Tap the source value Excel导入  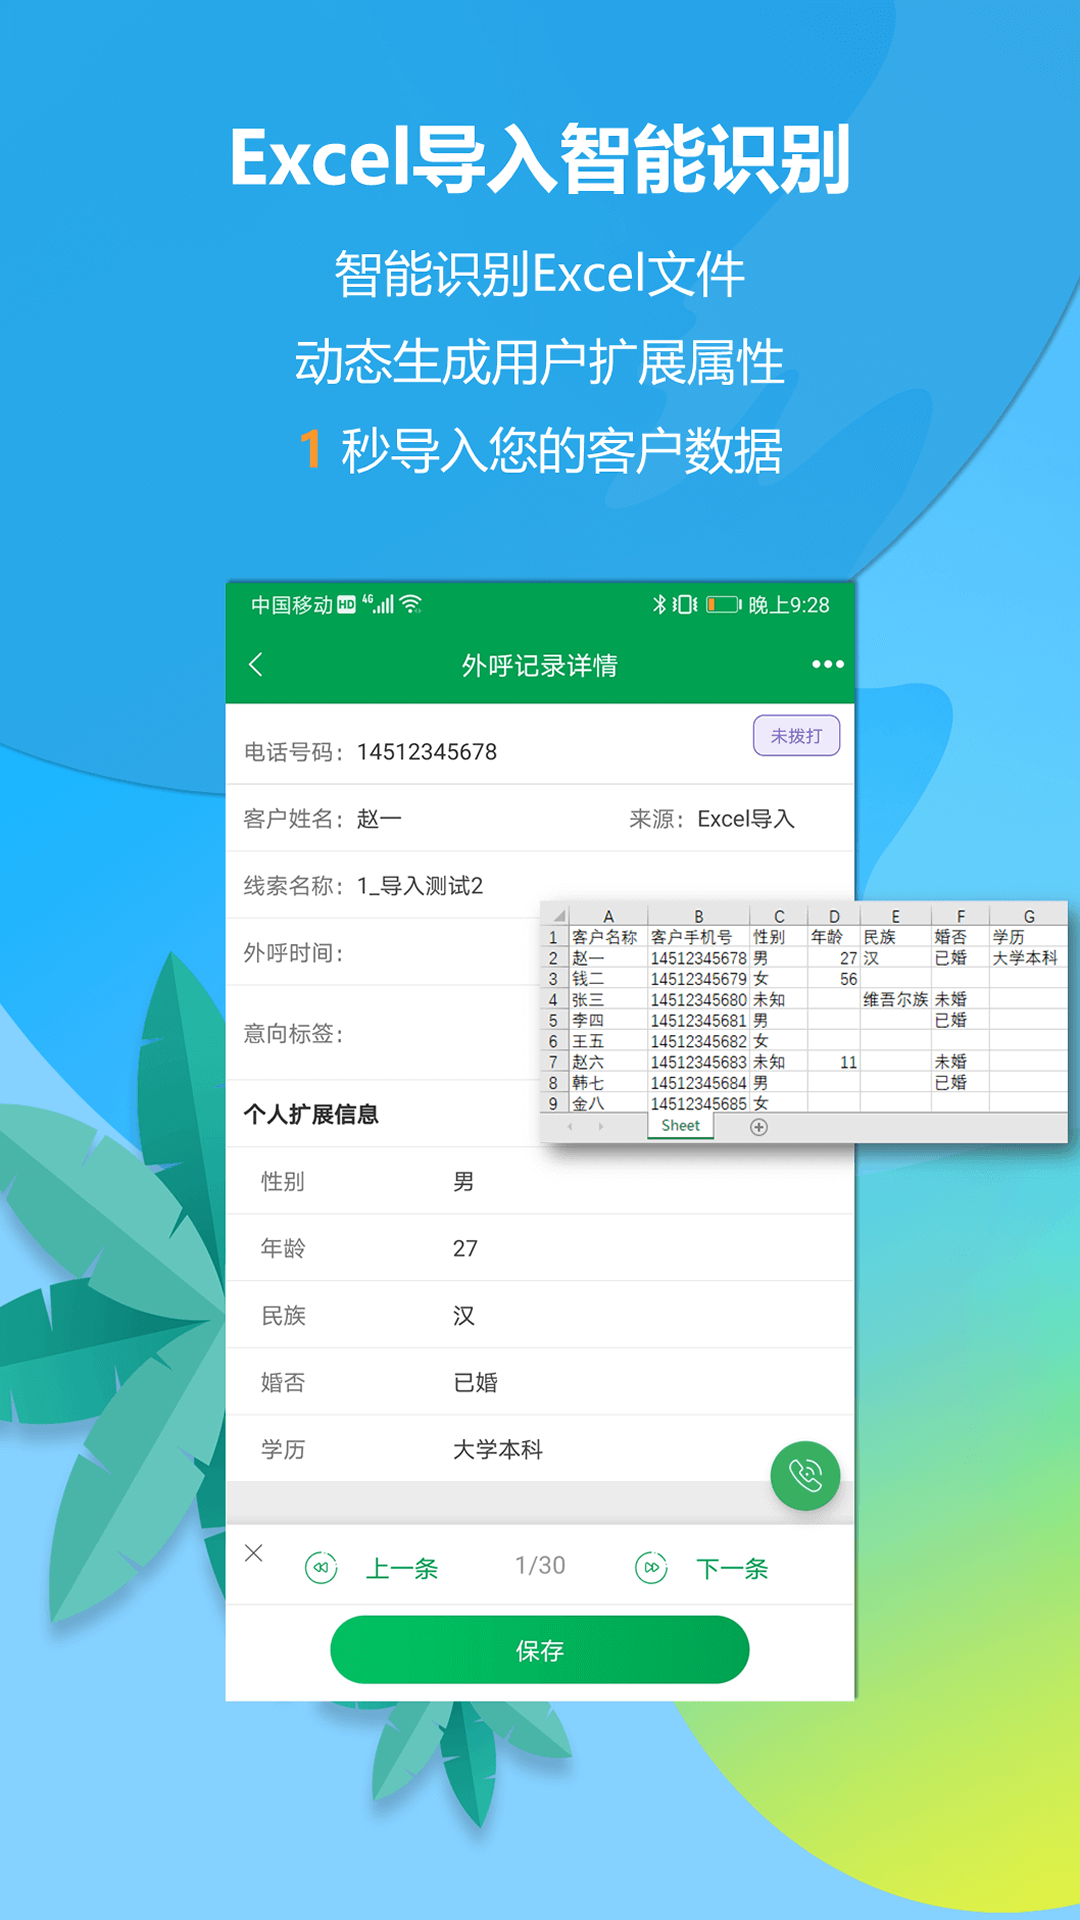pyautogui.click(x=746, y=819)
